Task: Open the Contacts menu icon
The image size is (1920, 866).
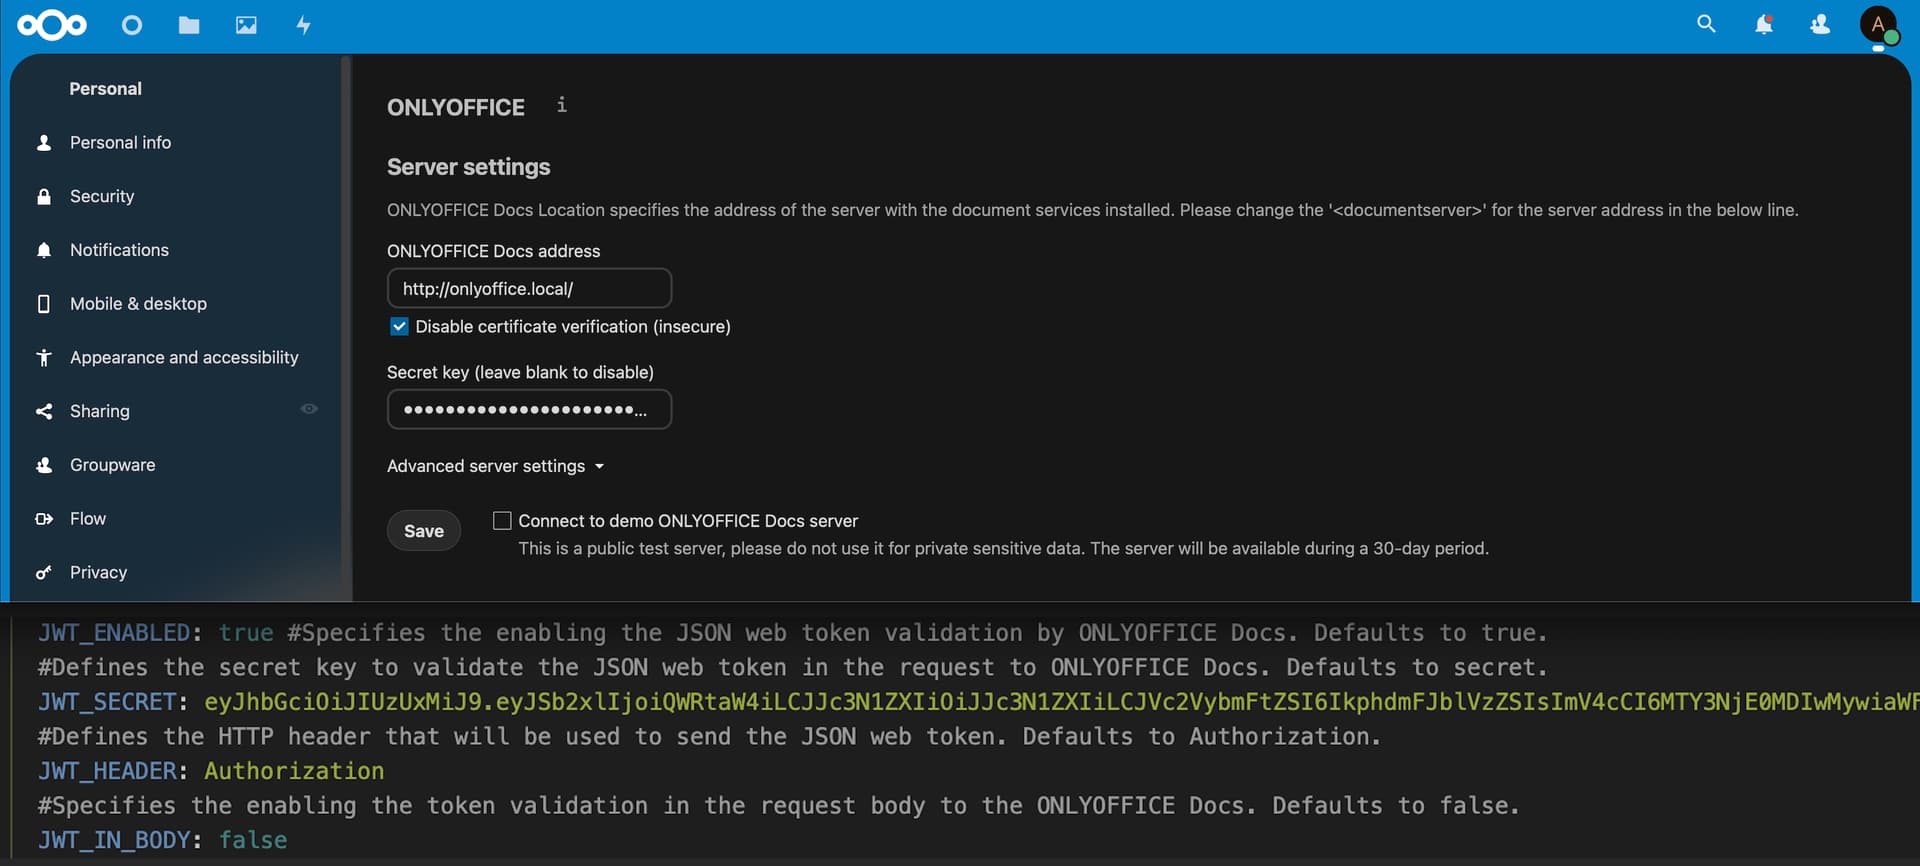Action: click(1820, 24)
